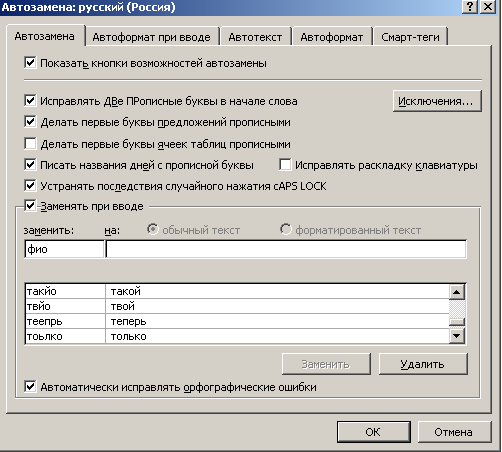Select the тоьлко list entry
The width and height of the screenshot is (502, 452).
(65, 336)
